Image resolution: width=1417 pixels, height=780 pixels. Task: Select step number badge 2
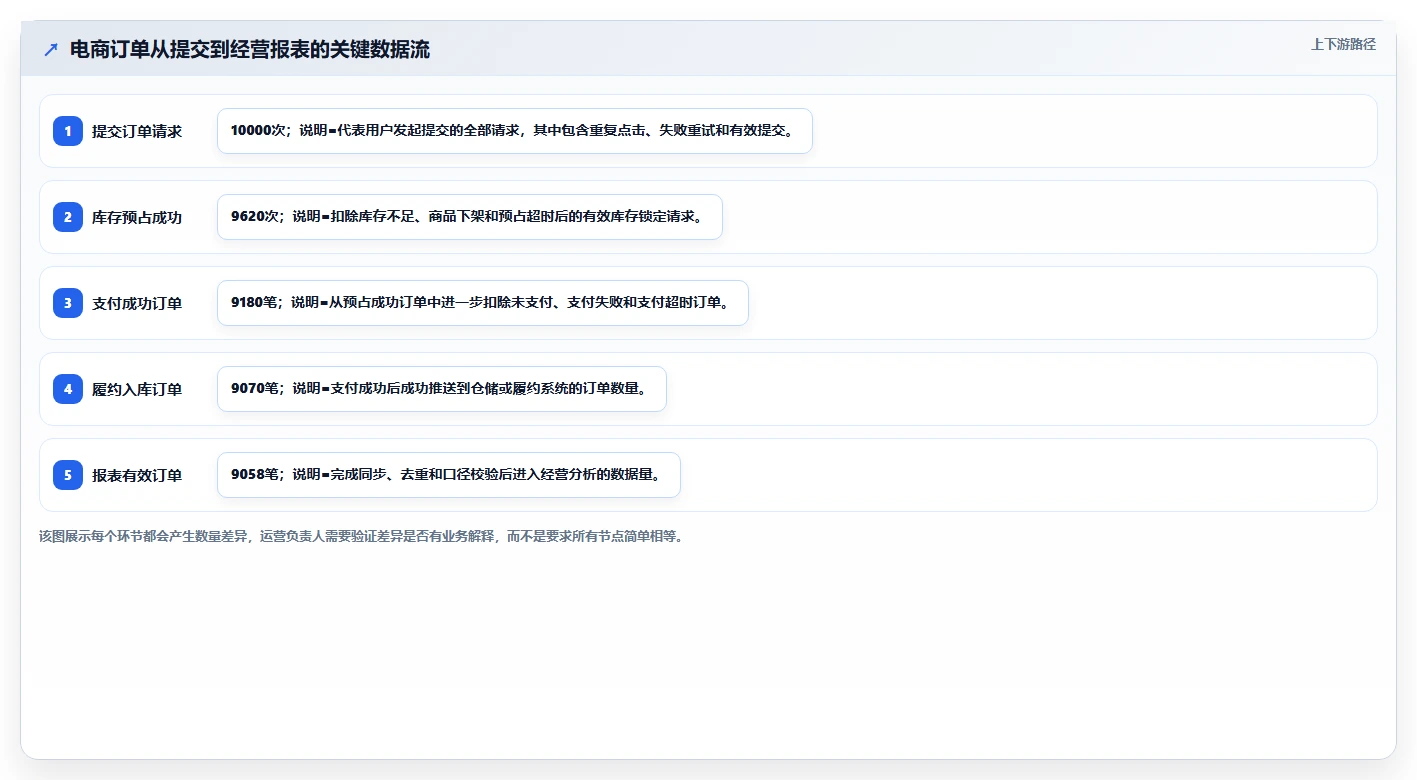coord(68,217)
